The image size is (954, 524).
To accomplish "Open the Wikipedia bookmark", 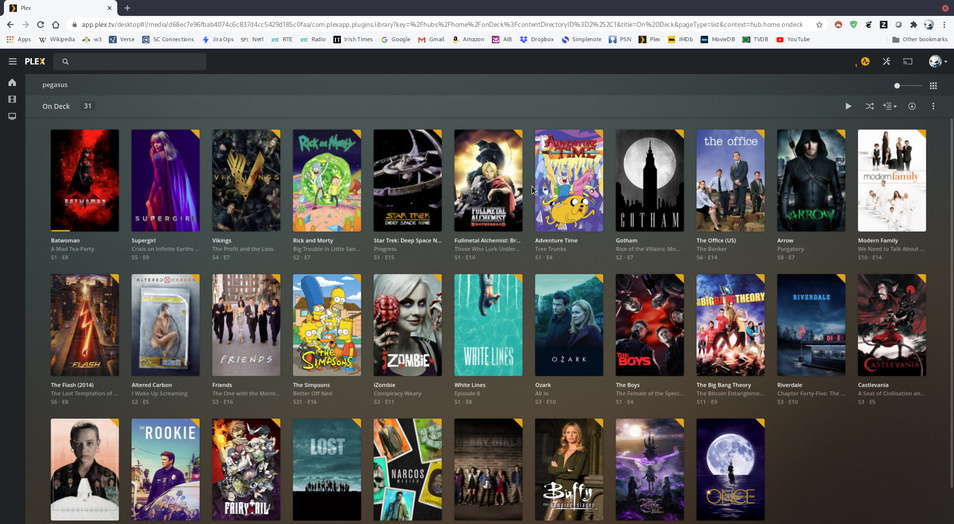I will pyautogui.click(x=57, y=39).
